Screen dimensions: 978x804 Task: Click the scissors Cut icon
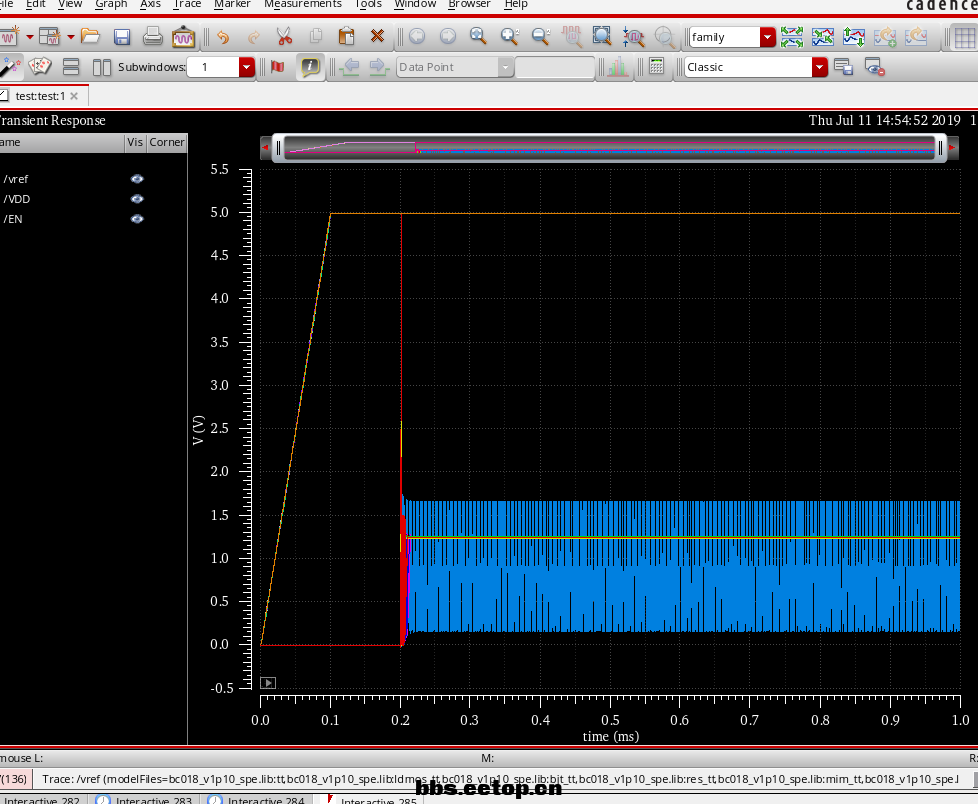click(x=284, y=37)
